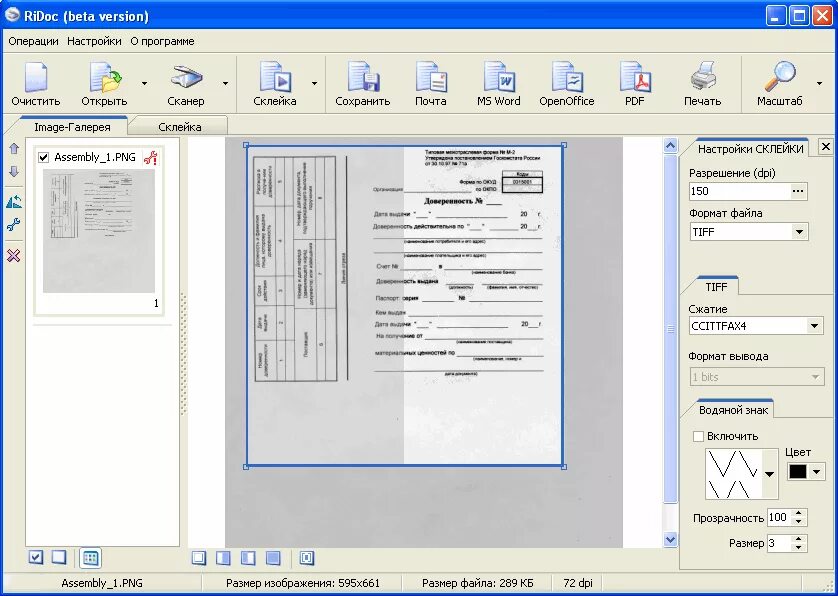Click the Сканер toolbar icon
The image size is (838, 596).
tap(186, 78)
